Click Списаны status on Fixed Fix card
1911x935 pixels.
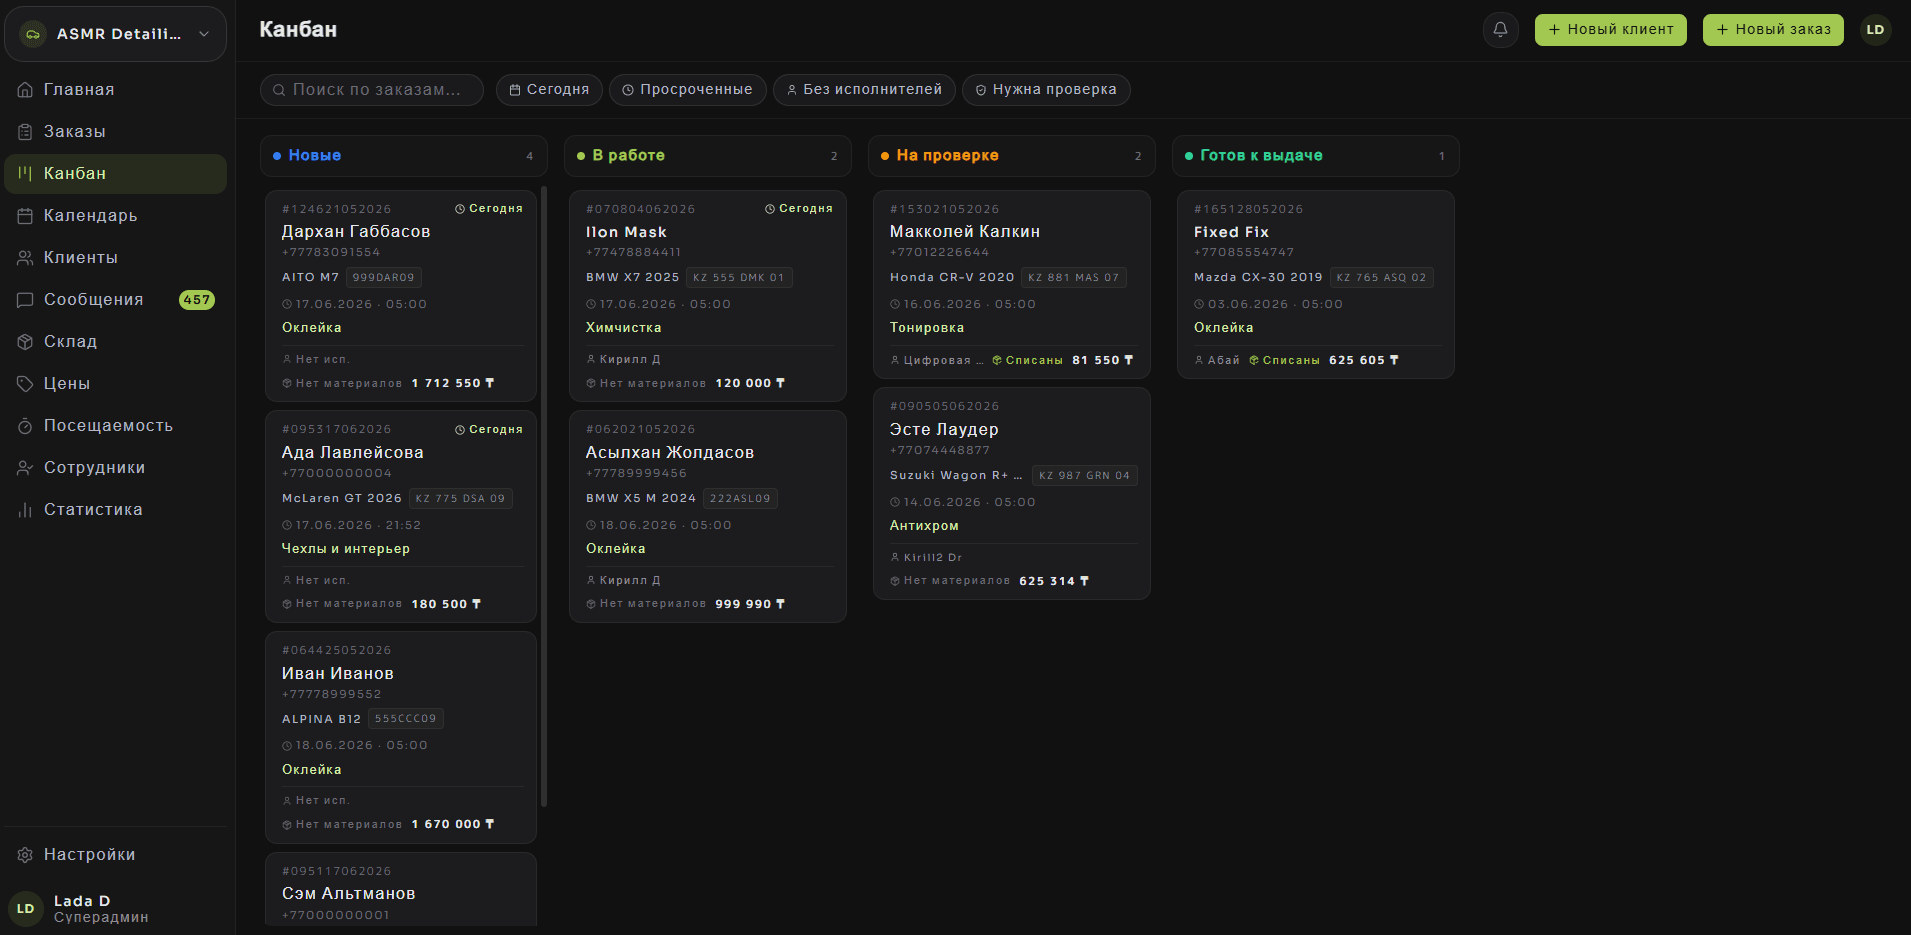(1284, 360)
